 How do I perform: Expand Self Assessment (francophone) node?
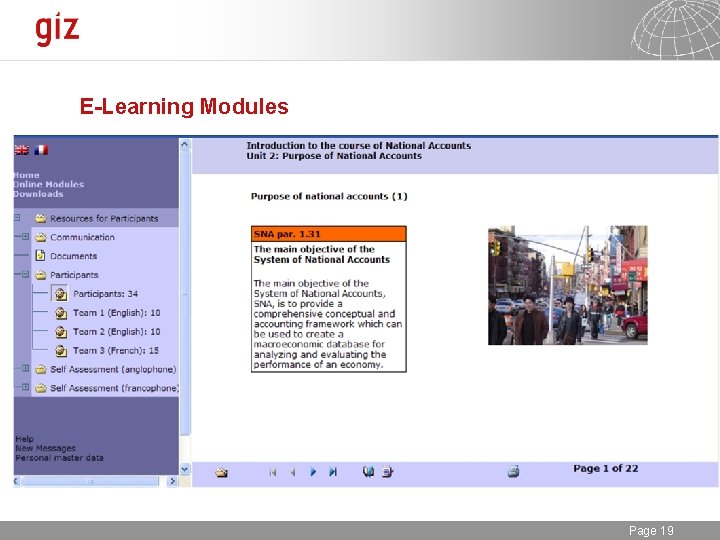pos(25,387)
